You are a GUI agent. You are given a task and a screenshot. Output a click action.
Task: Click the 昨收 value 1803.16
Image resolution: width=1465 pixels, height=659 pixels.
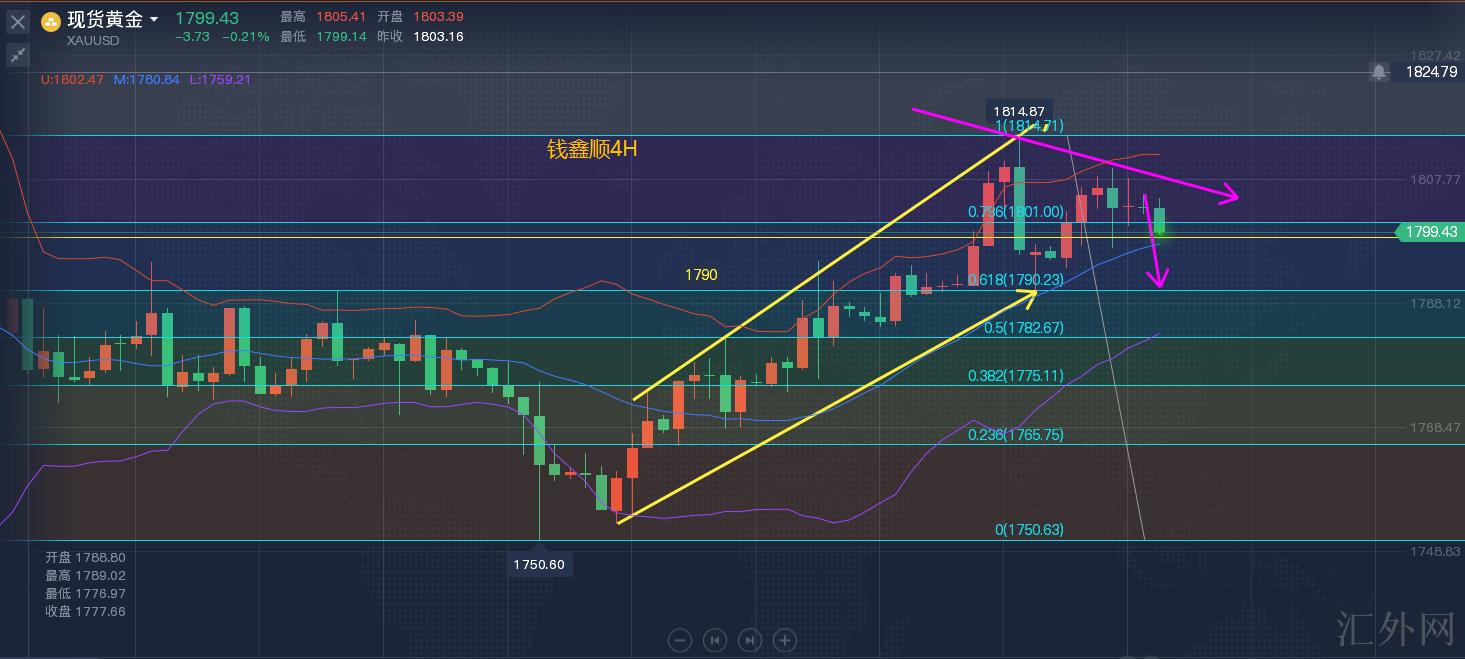436,37
